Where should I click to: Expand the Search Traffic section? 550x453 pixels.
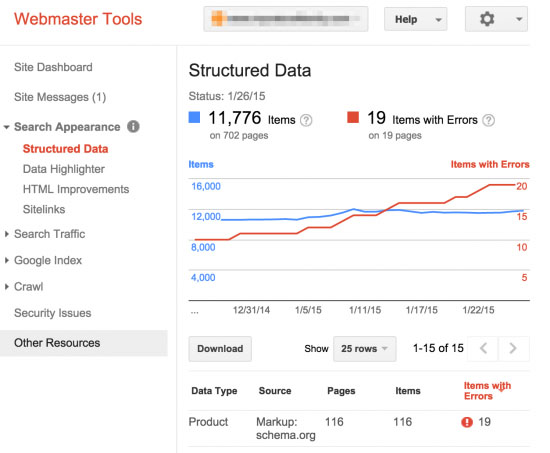click(x=6, y=234)
